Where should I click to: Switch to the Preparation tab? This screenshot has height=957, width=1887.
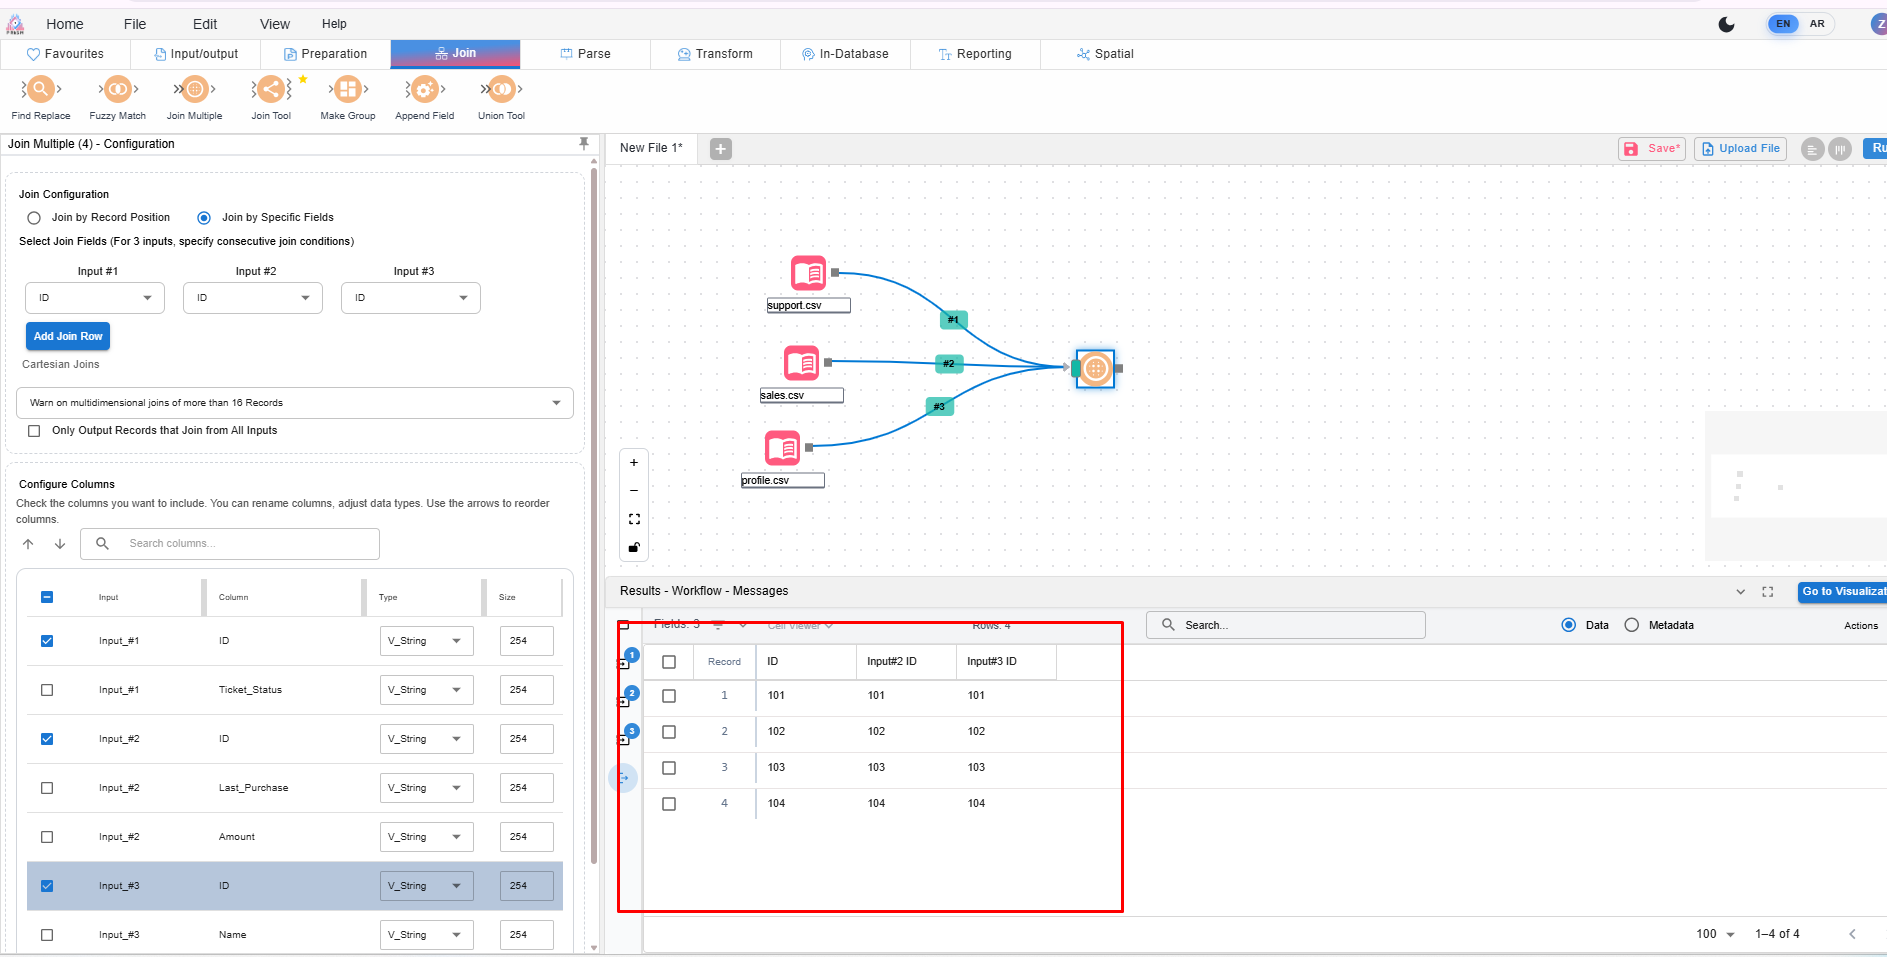325,54
